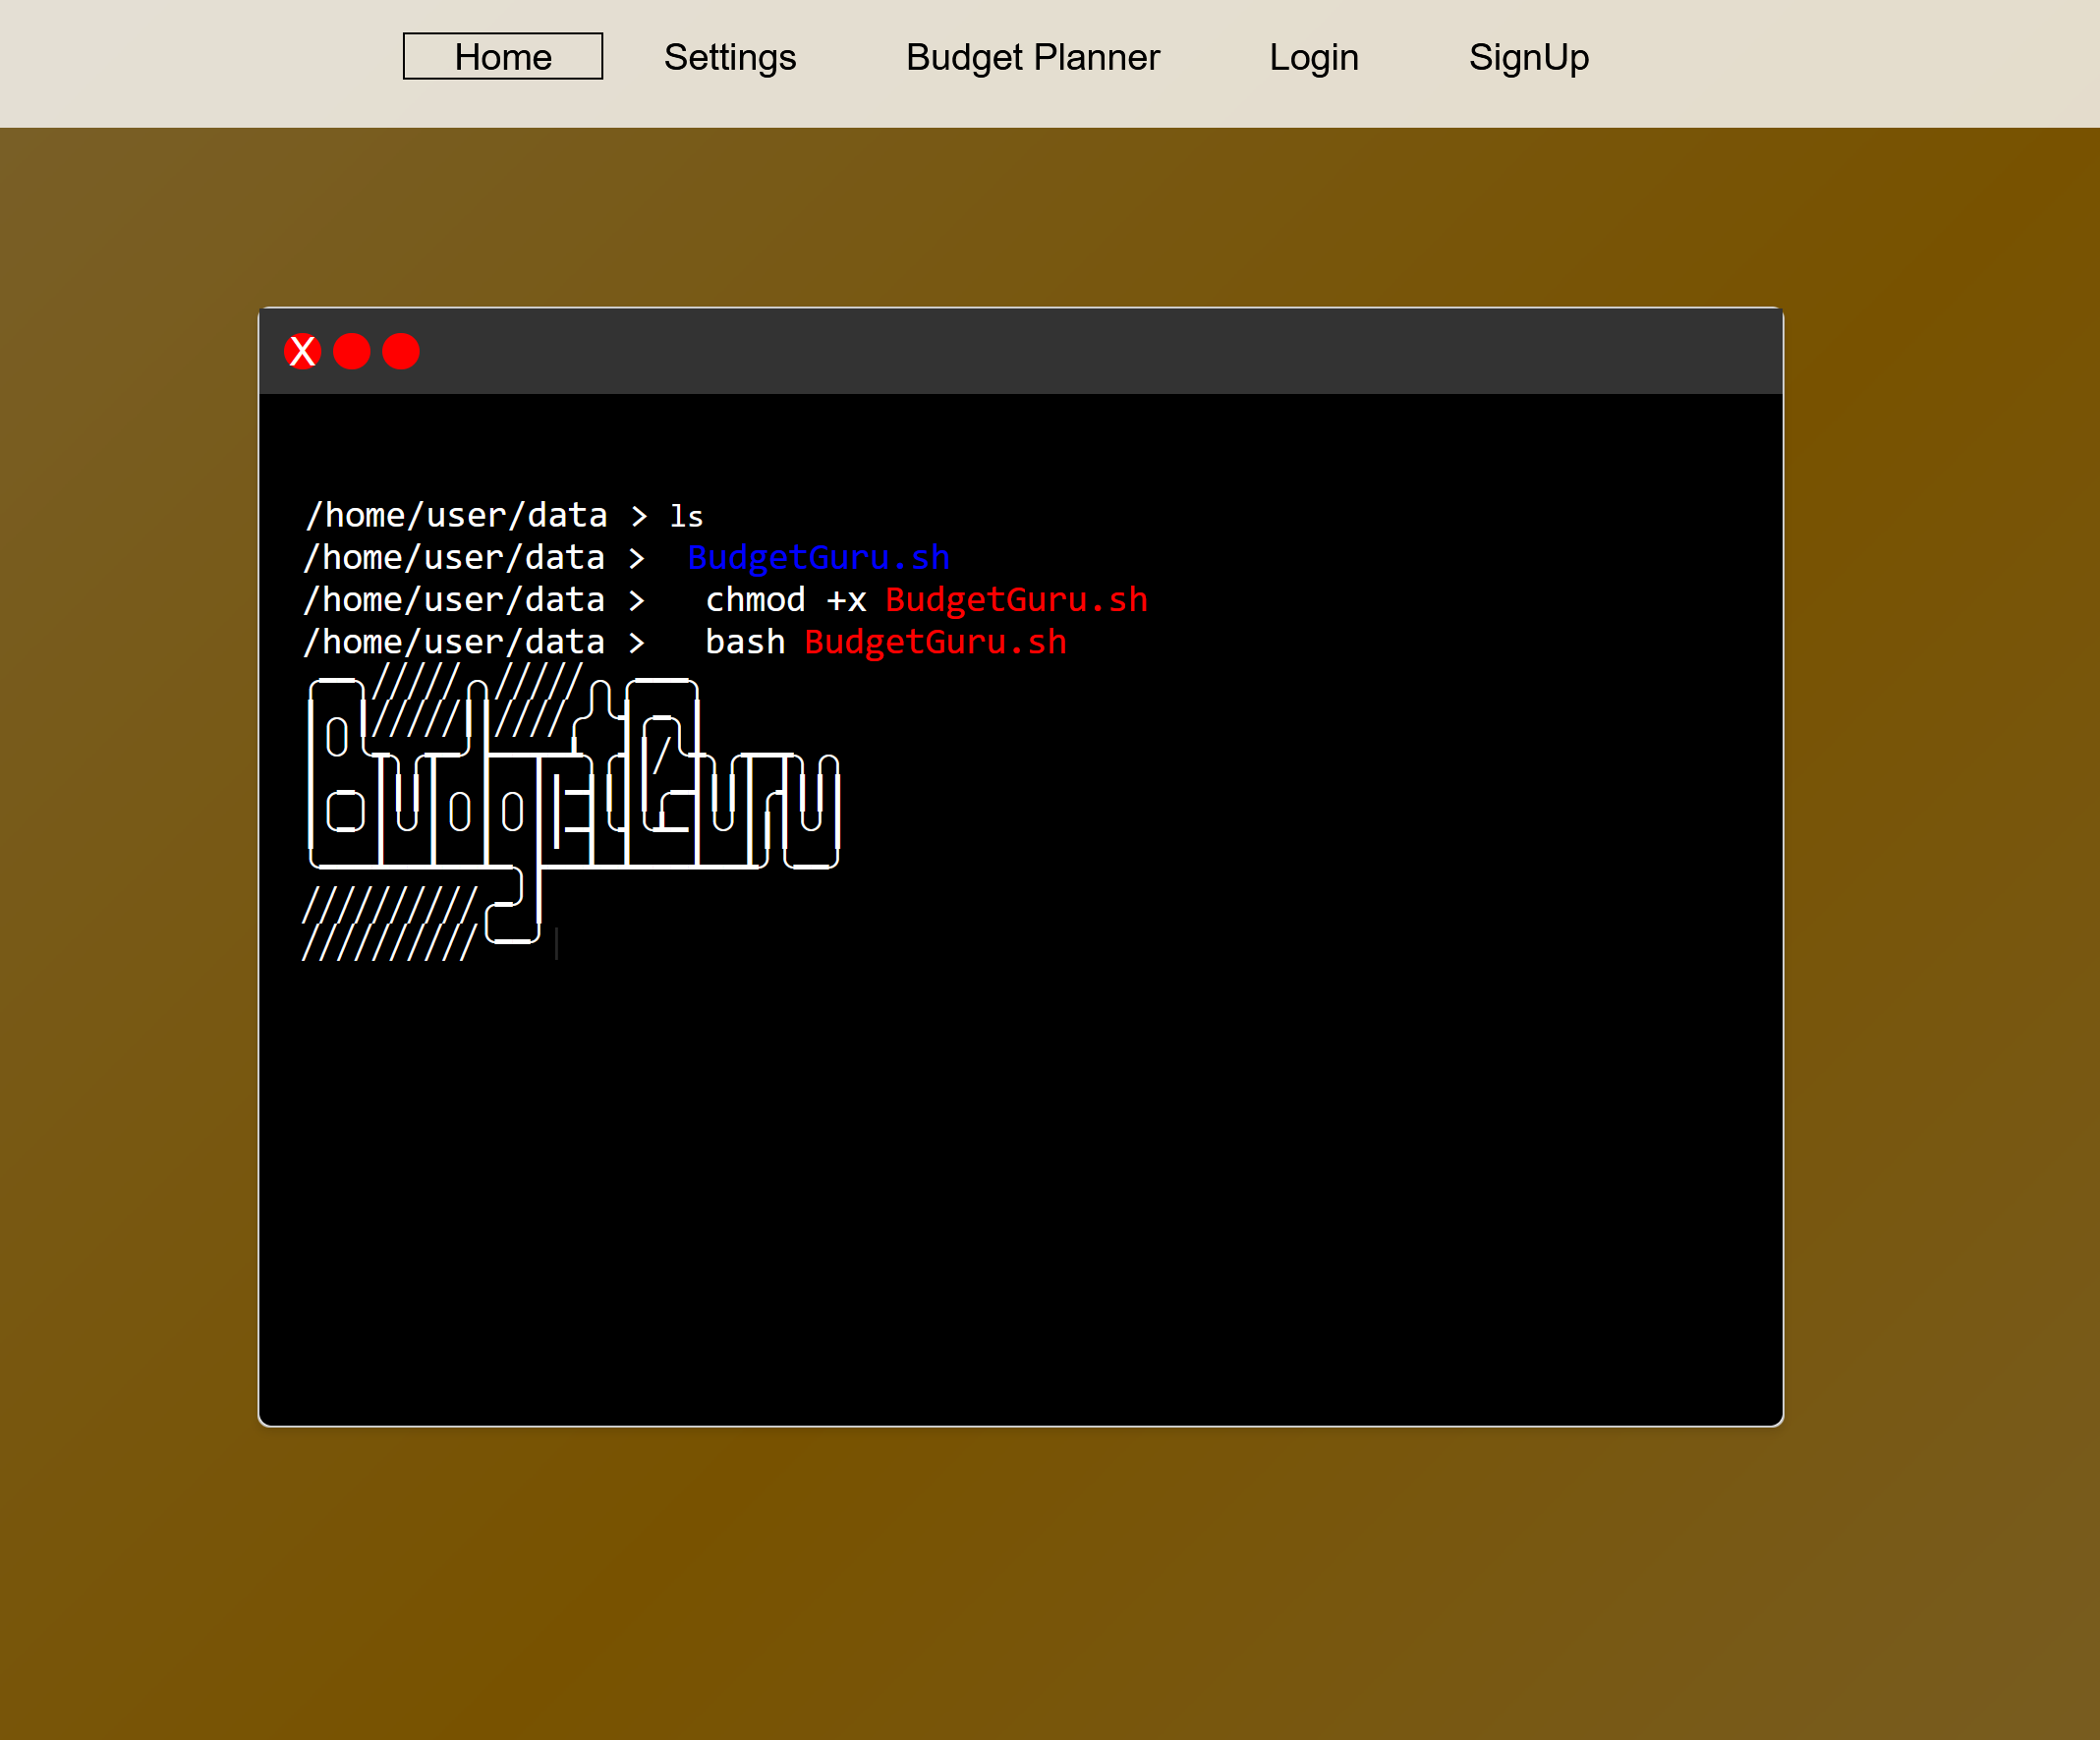This screenshot has height=1740, width=2100.
Task: Open the Home navigation tab
Action: click(502, 57)
